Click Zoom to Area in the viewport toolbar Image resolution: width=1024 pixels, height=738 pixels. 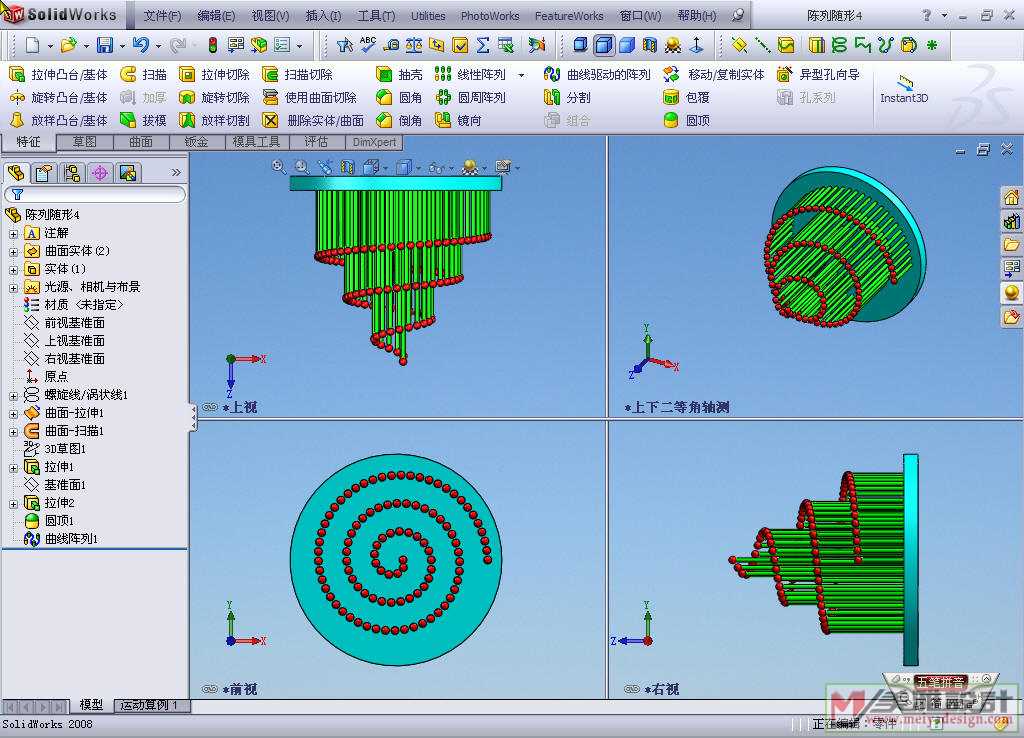tap(301, 167)
